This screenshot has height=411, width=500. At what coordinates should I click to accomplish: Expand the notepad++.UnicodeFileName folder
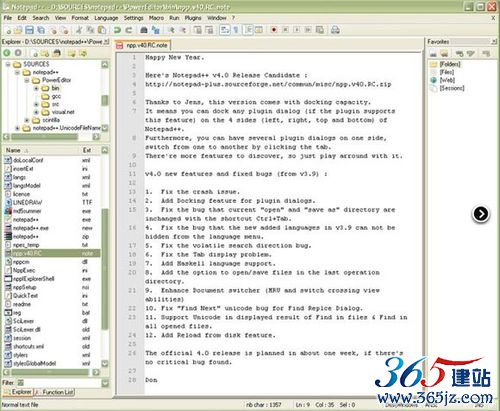click(x=17, y=128)
